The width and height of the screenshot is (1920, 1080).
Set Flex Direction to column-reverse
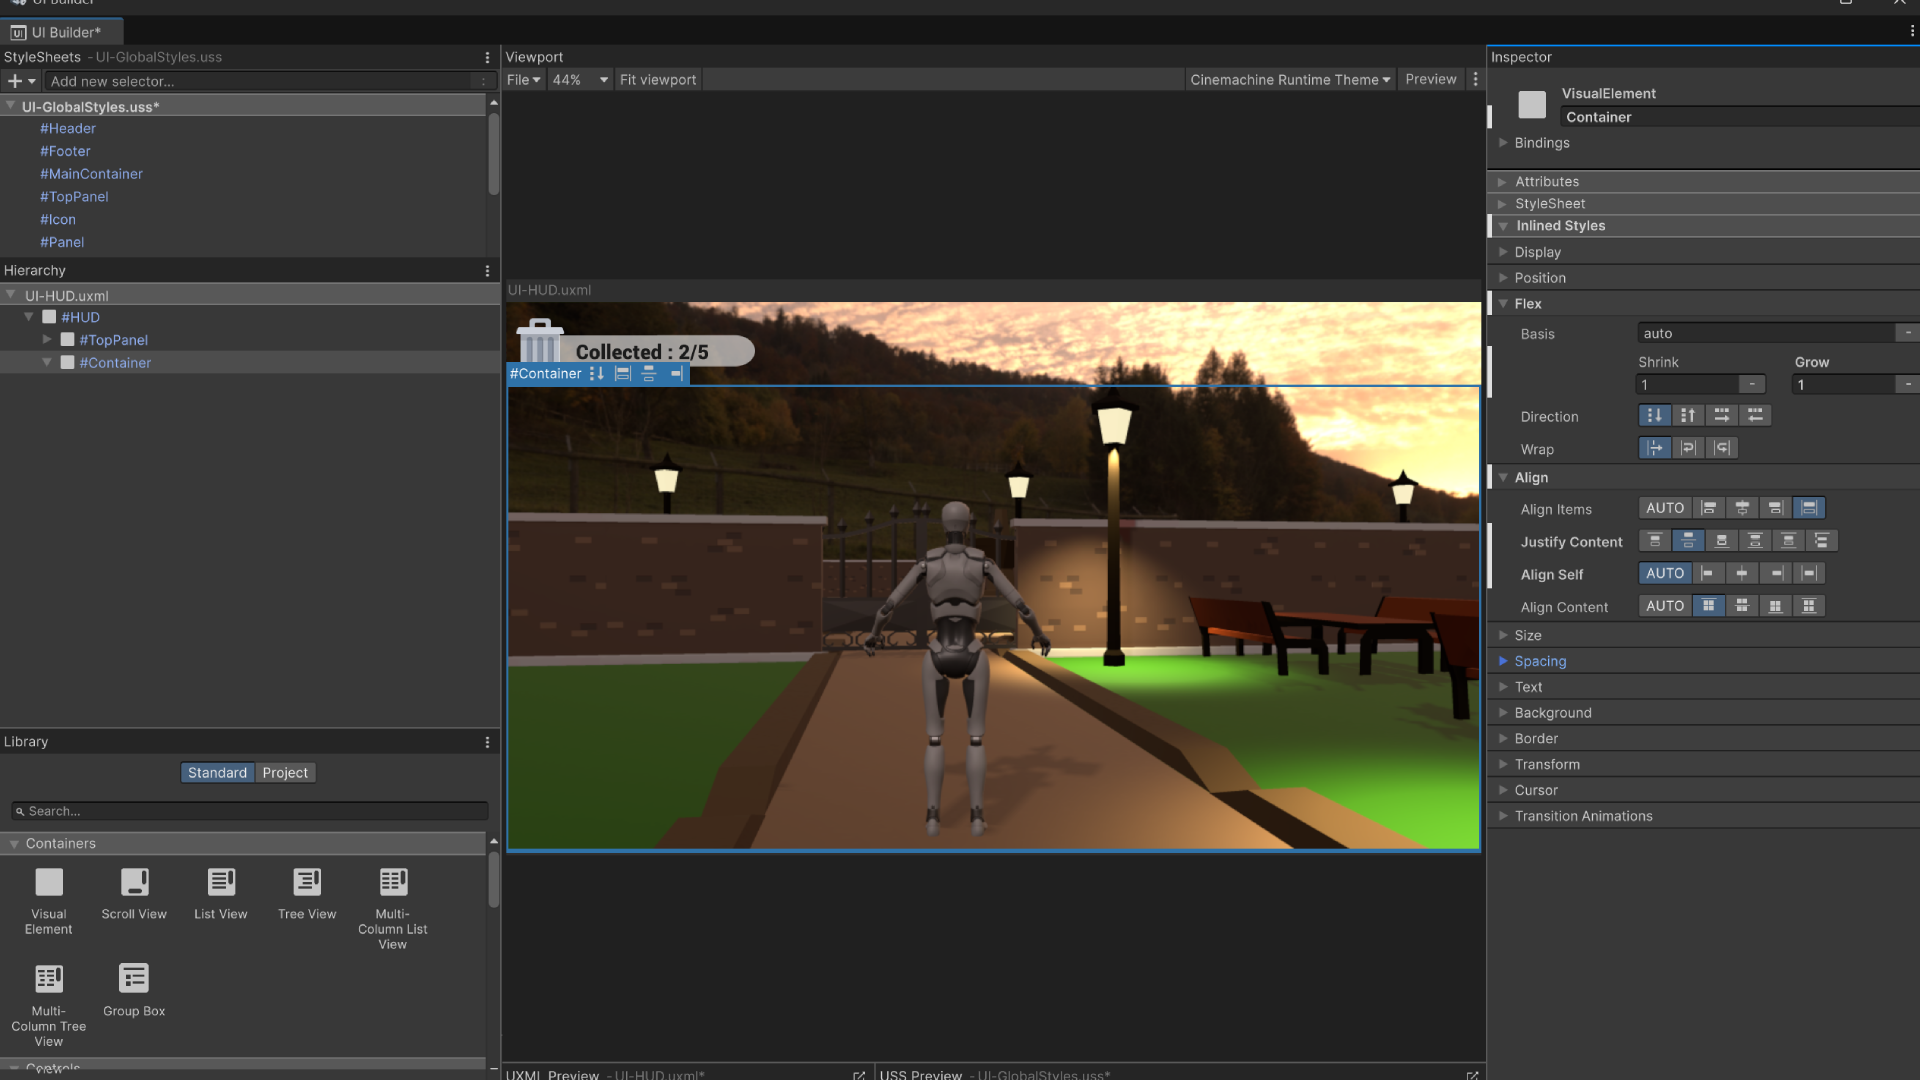1688,415
